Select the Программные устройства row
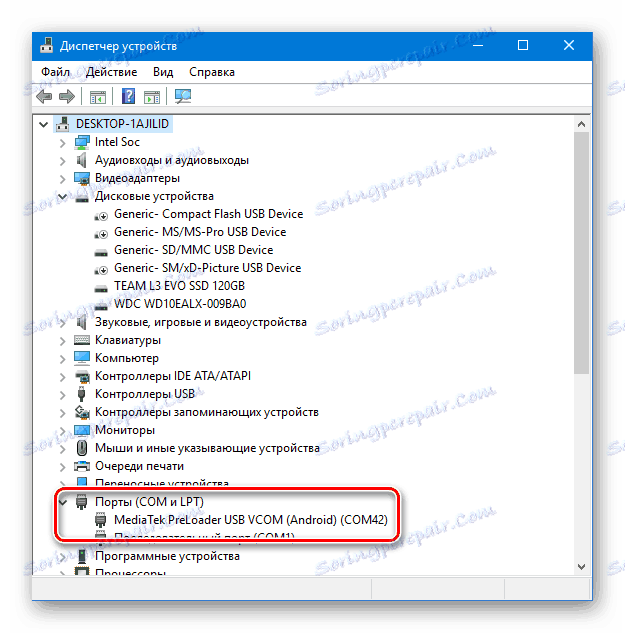The height and width of the screenshot is (633, 625). pos(167,556)
